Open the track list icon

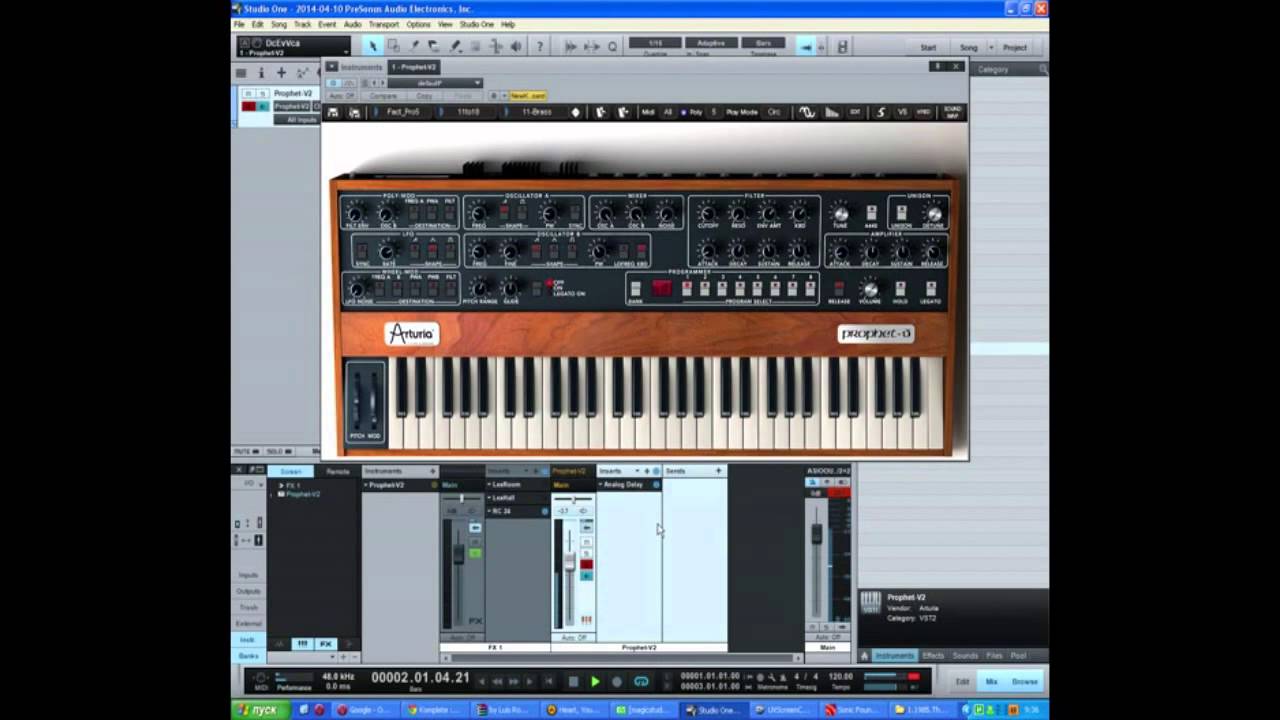(241, 73)
